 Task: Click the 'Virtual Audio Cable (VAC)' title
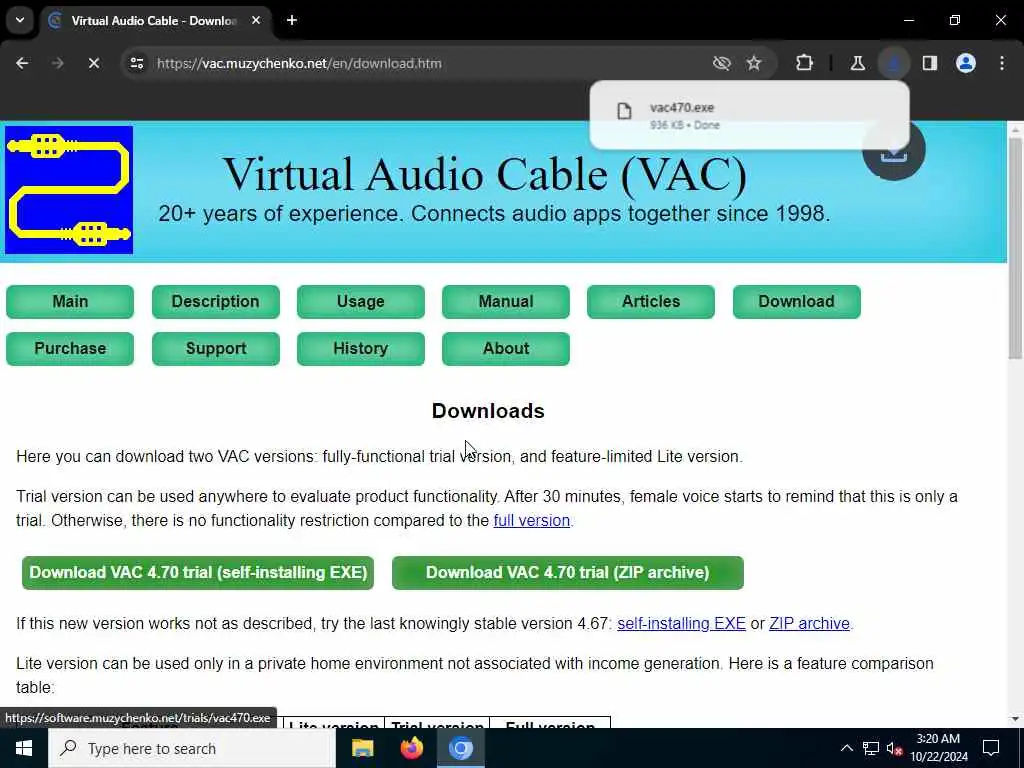point(485,174)
